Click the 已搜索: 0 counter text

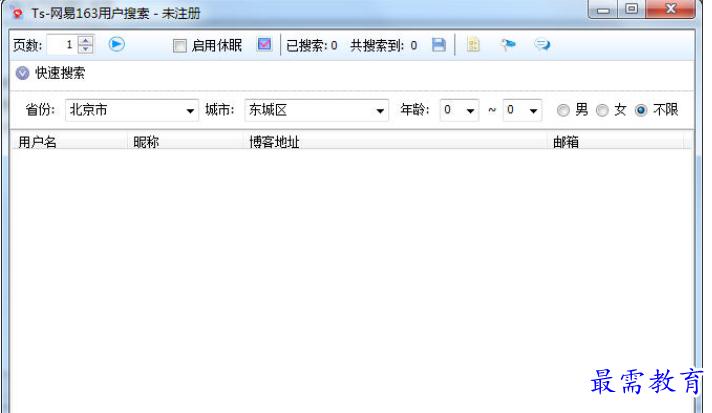[312, 45]
